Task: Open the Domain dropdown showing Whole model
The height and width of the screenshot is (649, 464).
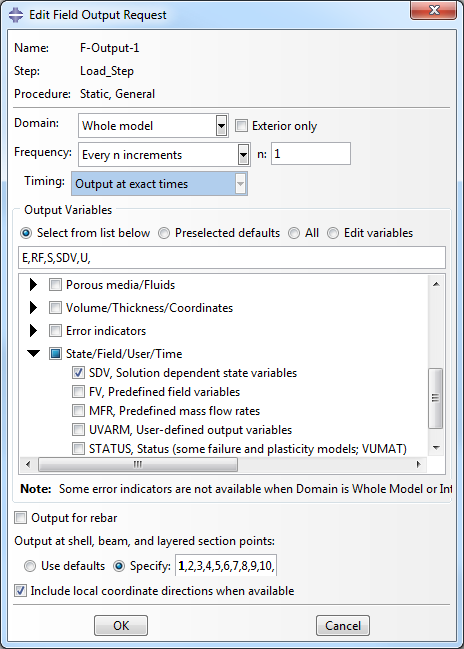Action: click(153, 125)
